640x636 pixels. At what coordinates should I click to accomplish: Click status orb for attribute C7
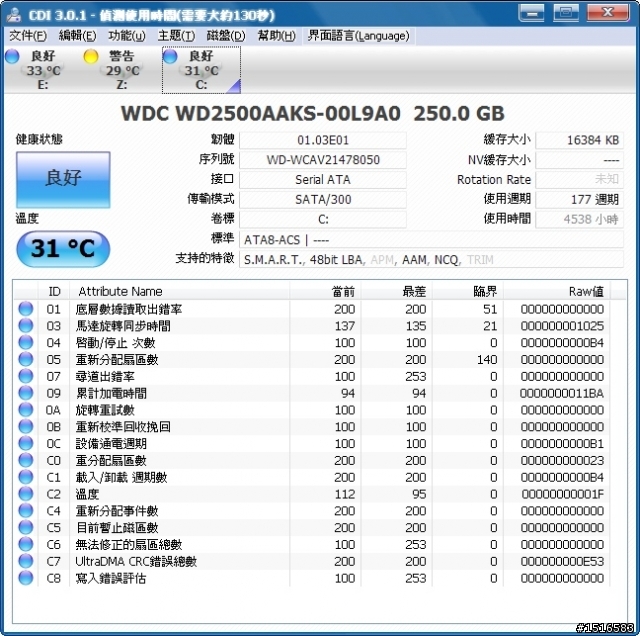pos(26,561)
